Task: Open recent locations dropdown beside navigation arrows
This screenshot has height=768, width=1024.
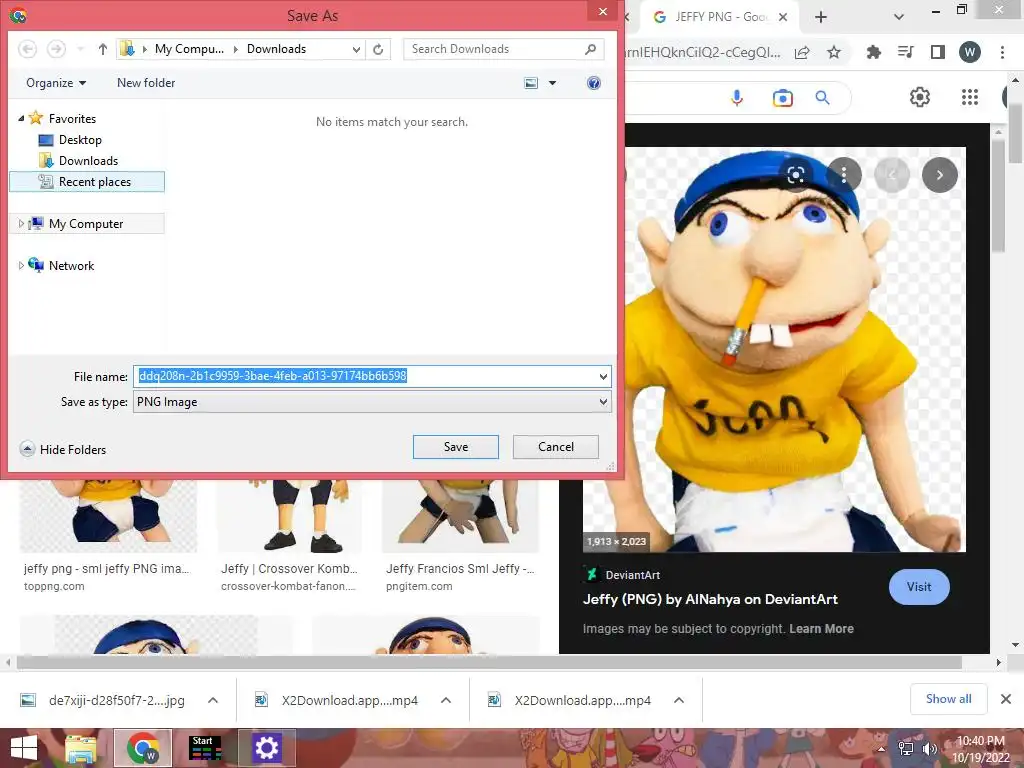Action: tap(81, 49)
